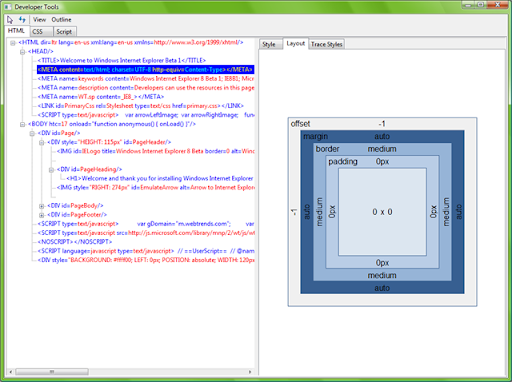The image size is (512, 382).
Task: Select the NOSCRIPT element in tree
Action: click(x=75, y=242)
